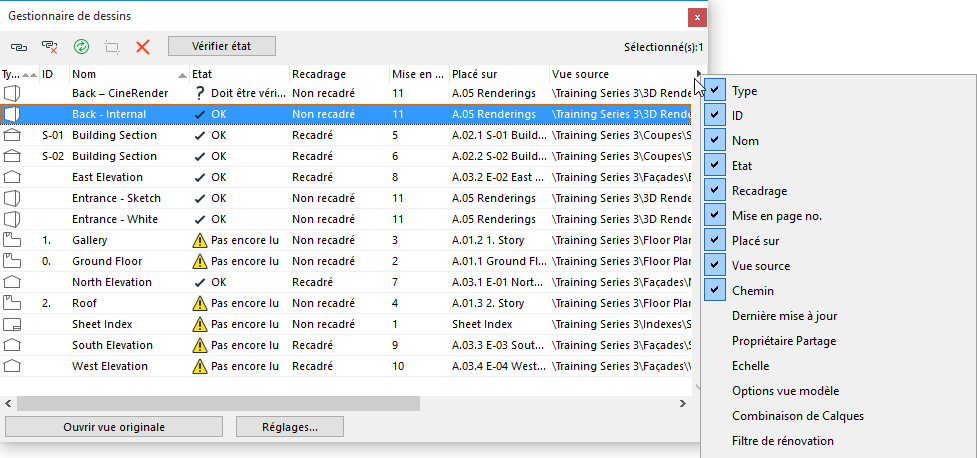Click the scroll left arrow
This screenshot has height=458, width=977.
[7, 404]
